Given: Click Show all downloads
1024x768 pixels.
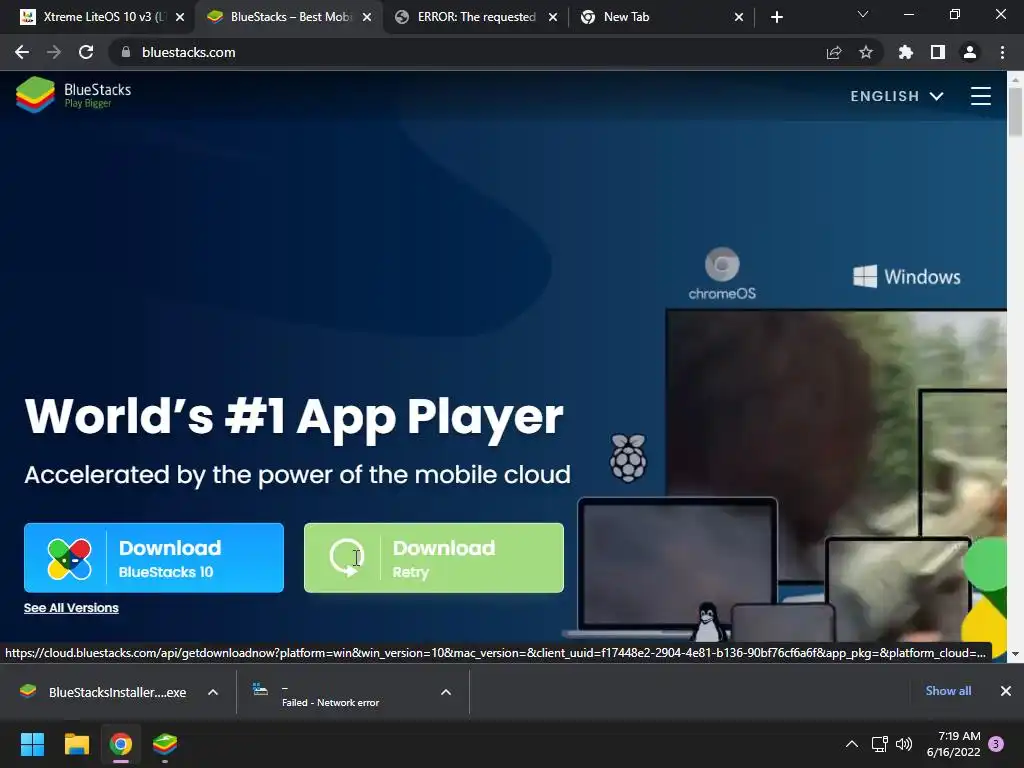Looking at the screenshot, I should pos(948,691).
